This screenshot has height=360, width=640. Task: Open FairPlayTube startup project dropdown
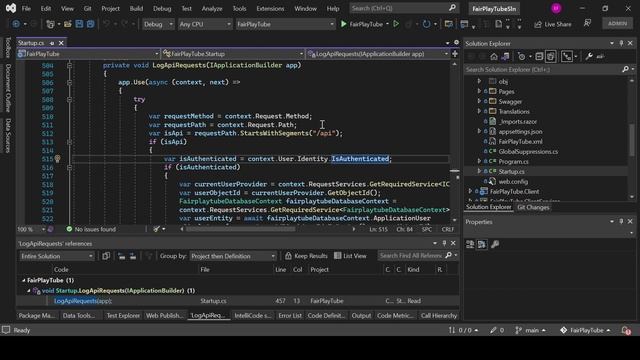[x=285, y=24]
